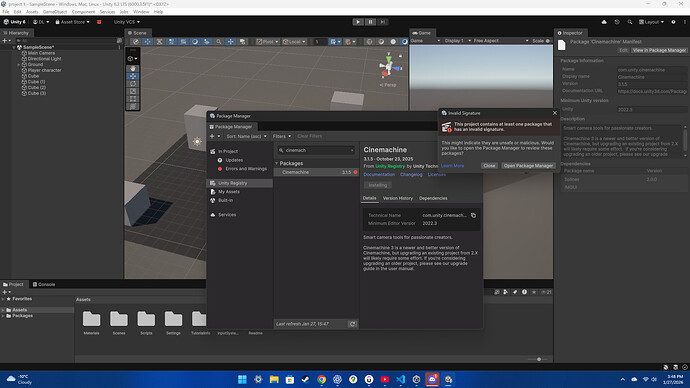This screenshot has width=690, height=388.
Task: Open Discord from the taskbar
Action: tap(432, 379)
